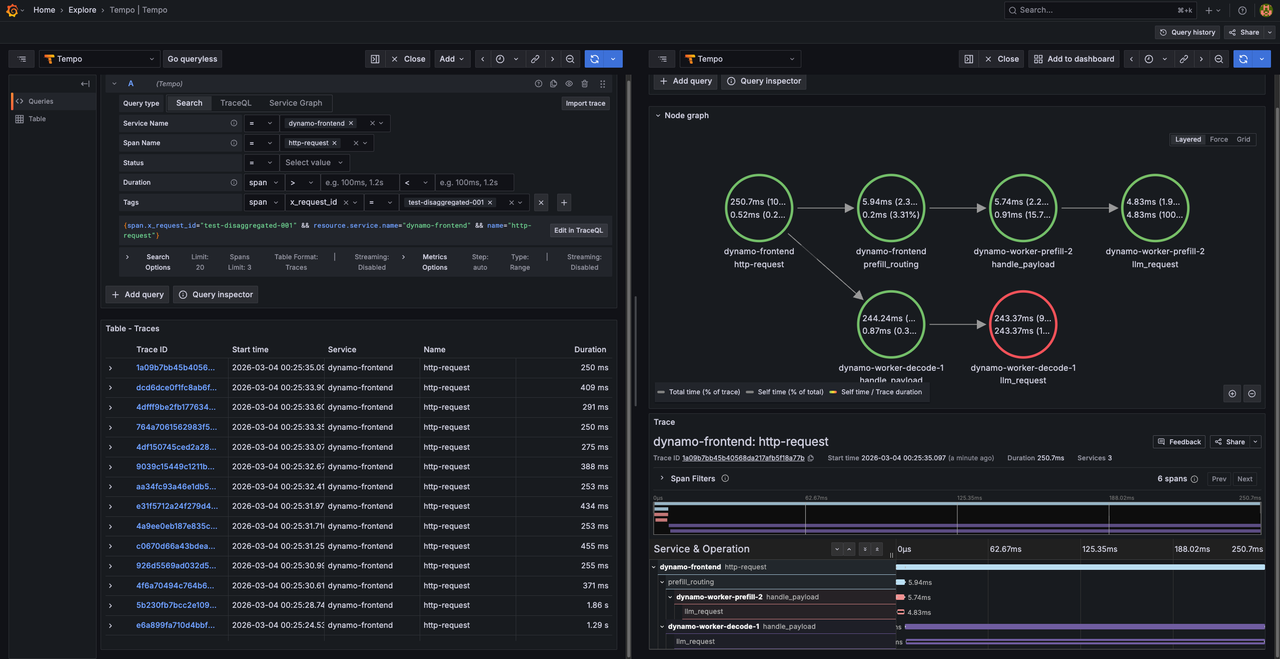Select the Force node graph layout

[x=1218, y=139]
